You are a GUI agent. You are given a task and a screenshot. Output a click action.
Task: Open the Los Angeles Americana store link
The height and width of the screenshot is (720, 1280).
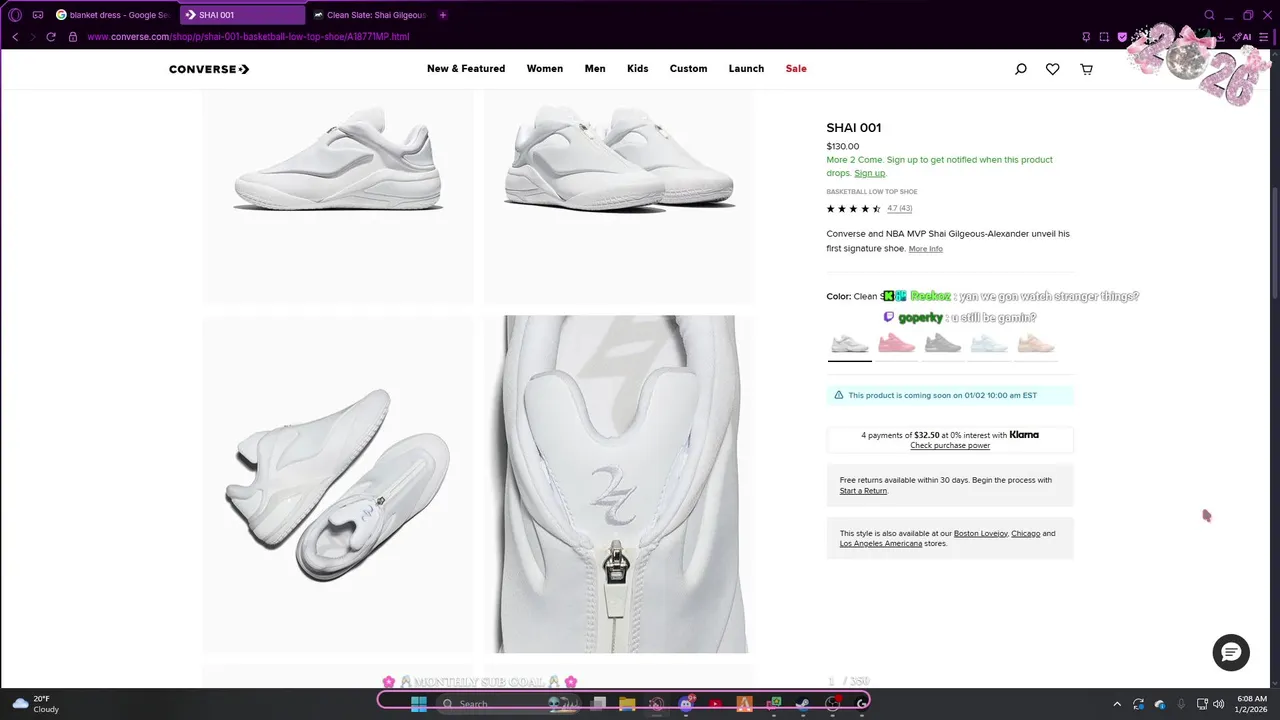[881, 544]
